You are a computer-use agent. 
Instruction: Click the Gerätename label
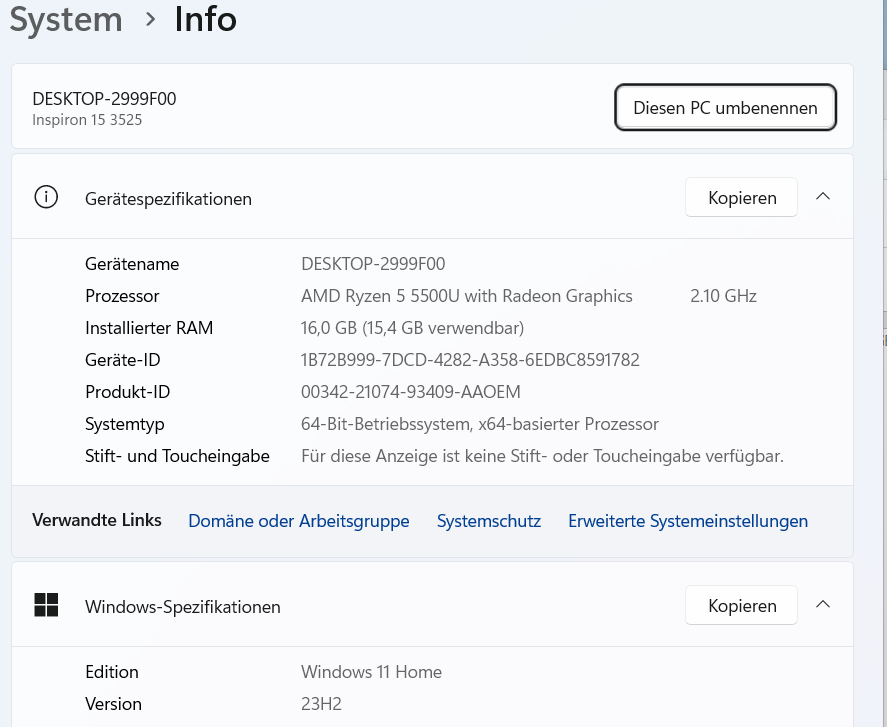tap(132, 264)
